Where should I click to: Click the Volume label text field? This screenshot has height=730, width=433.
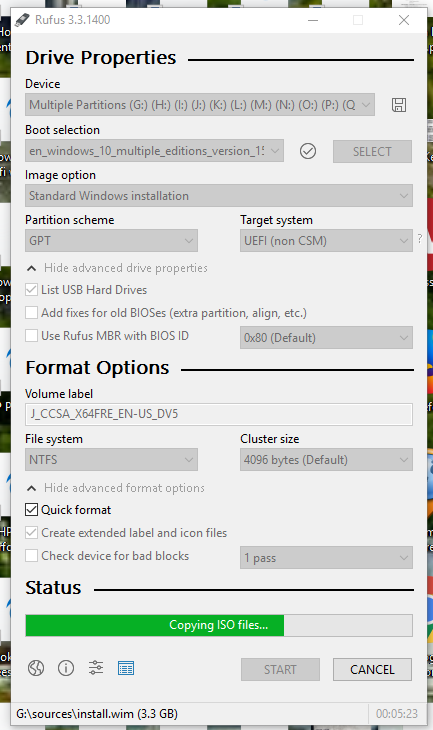point(219,414)
